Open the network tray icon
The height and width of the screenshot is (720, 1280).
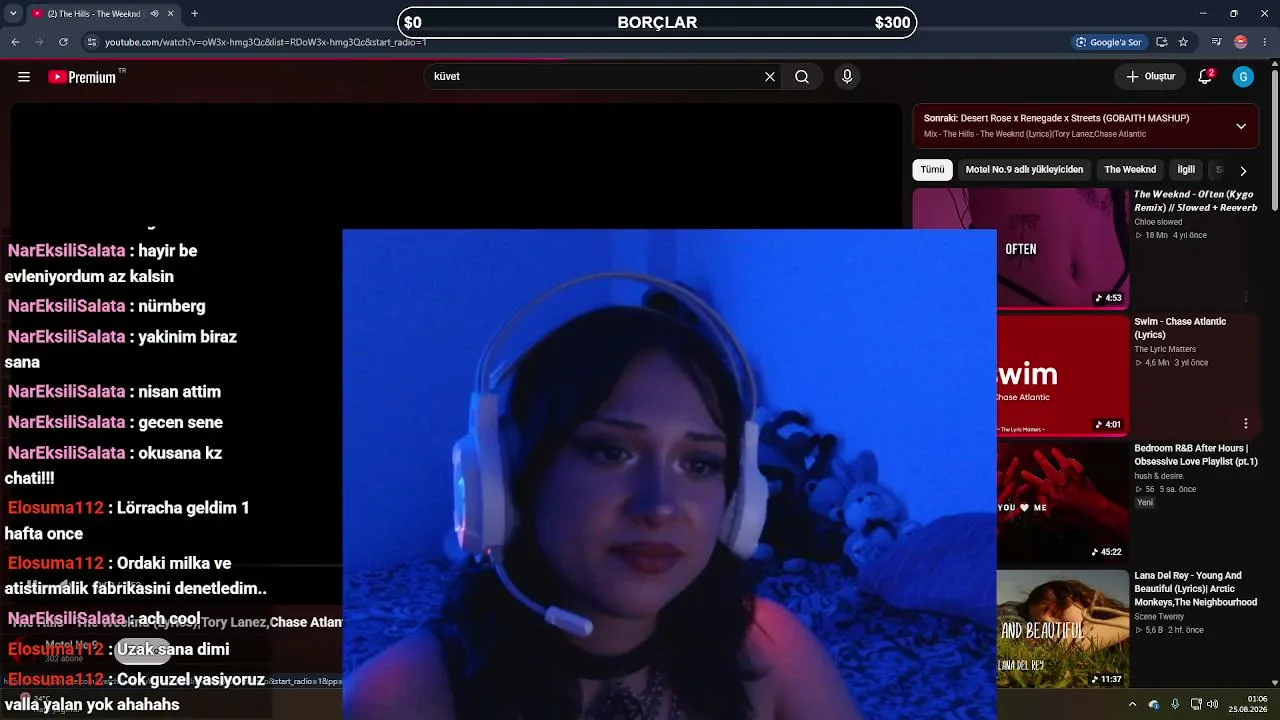[x=1196, y=704]
